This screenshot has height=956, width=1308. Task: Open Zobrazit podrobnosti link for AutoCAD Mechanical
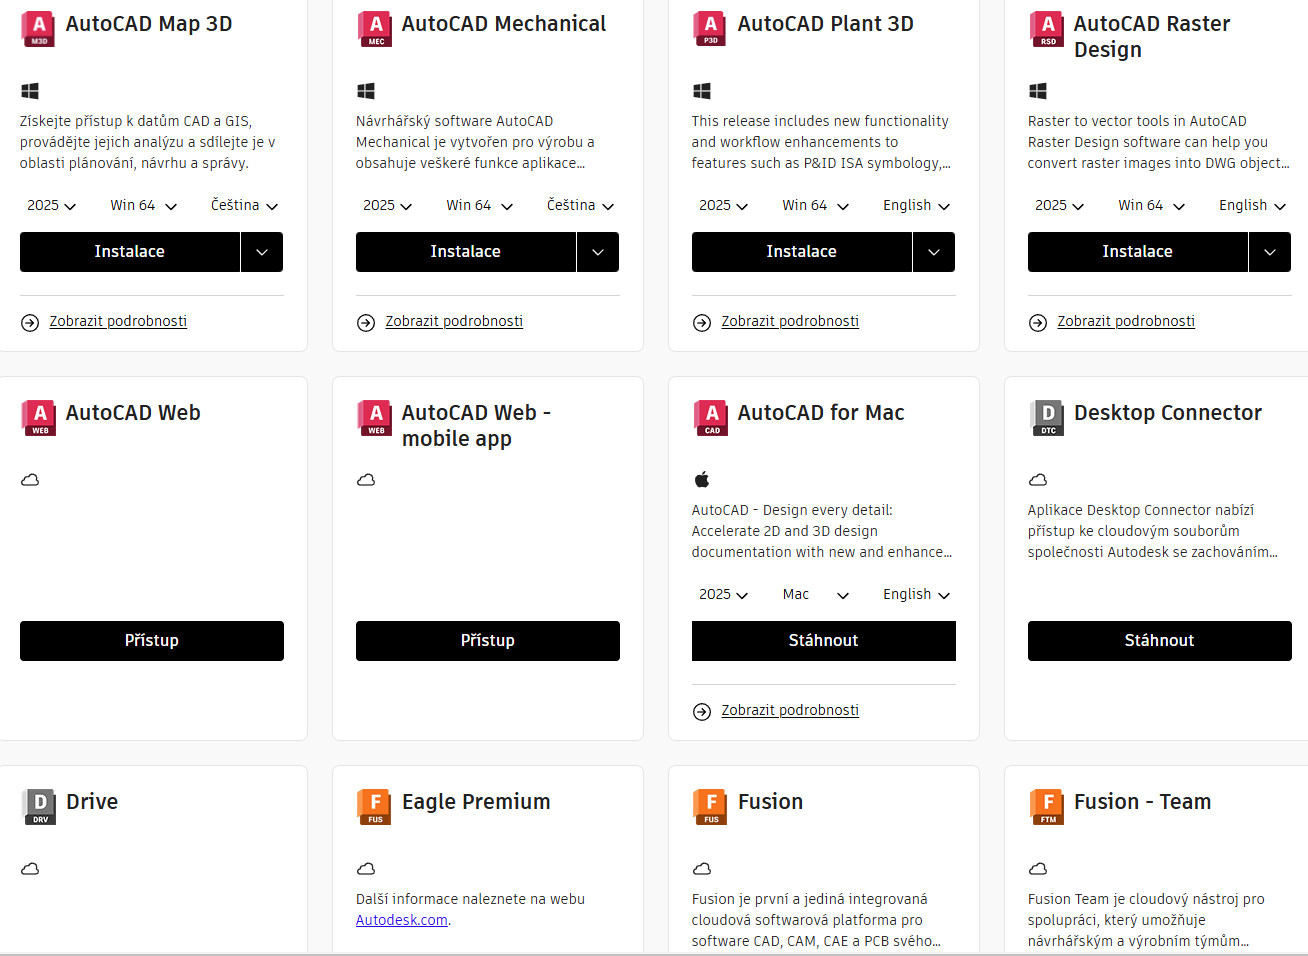[454, 321]
